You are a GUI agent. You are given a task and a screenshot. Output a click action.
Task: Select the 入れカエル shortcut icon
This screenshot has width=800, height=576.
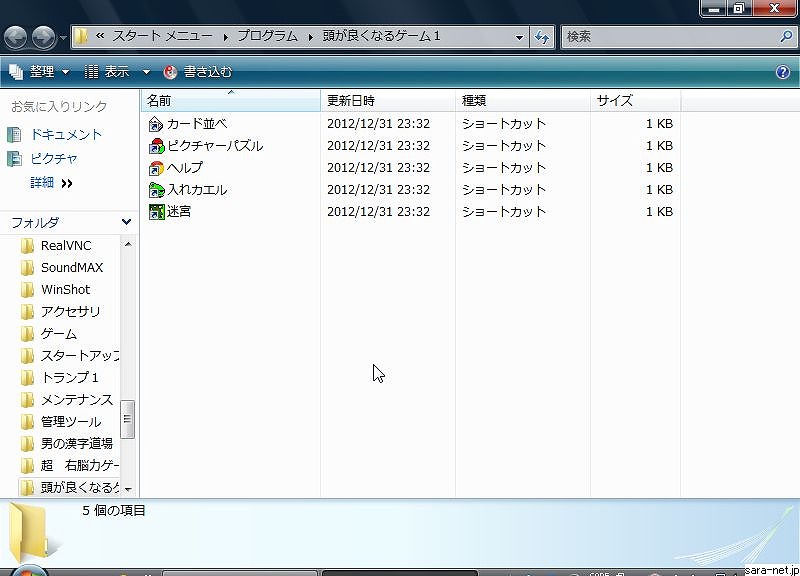156,190
